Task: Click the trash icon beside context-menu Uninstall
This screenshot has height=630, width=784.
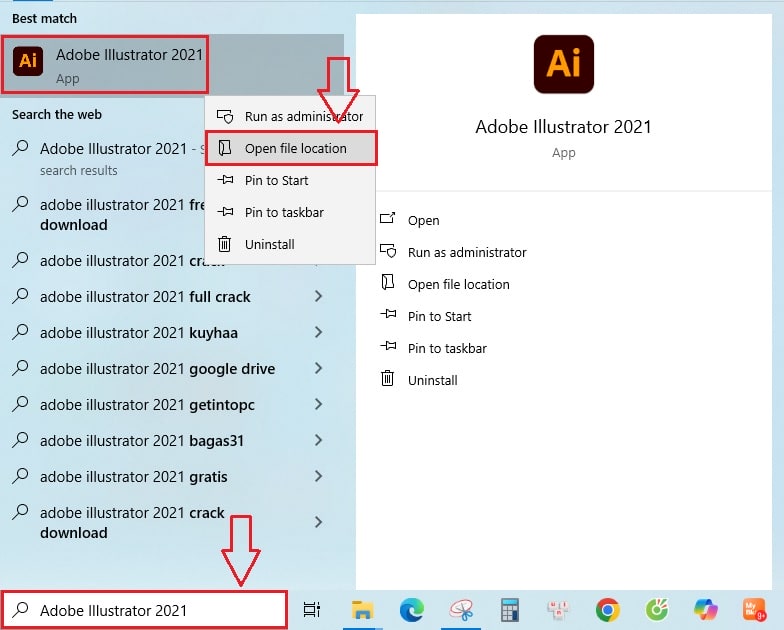Action: pyautogui.click(x=224, y=244)
